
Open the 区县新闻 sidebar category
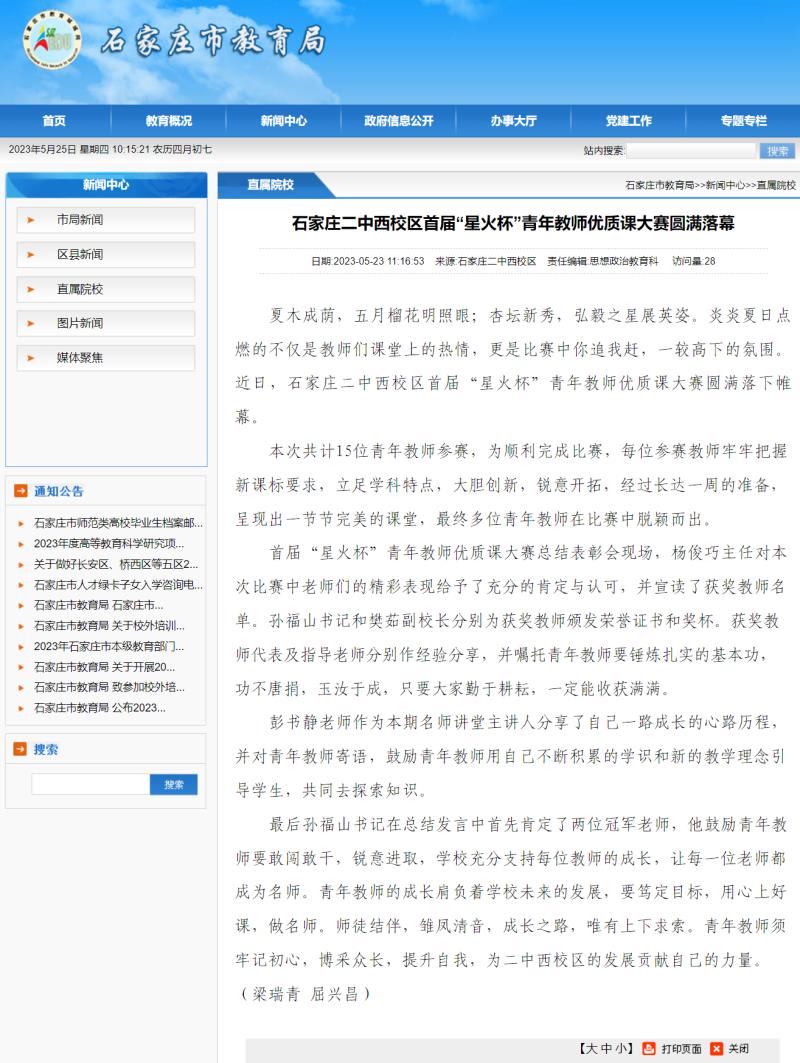(80, 254)
